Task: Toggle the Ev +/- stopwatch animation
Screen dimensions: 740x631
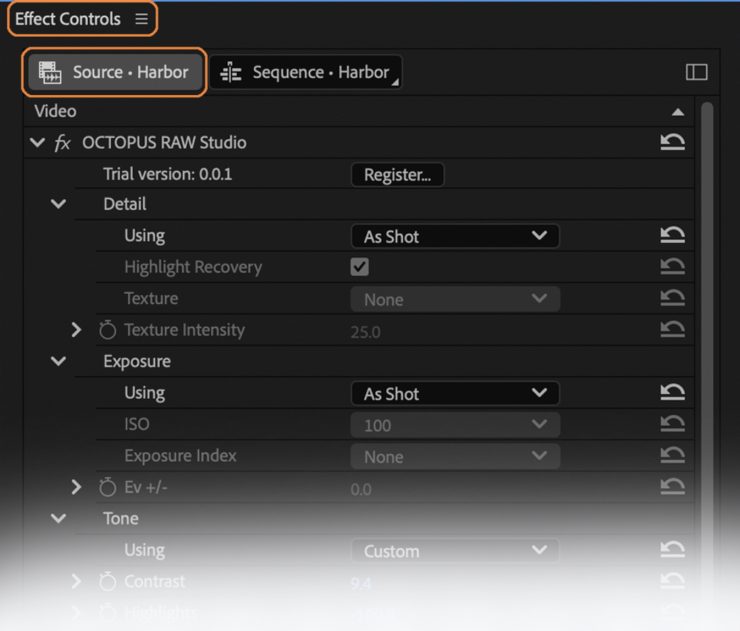Action: (108, 487)
